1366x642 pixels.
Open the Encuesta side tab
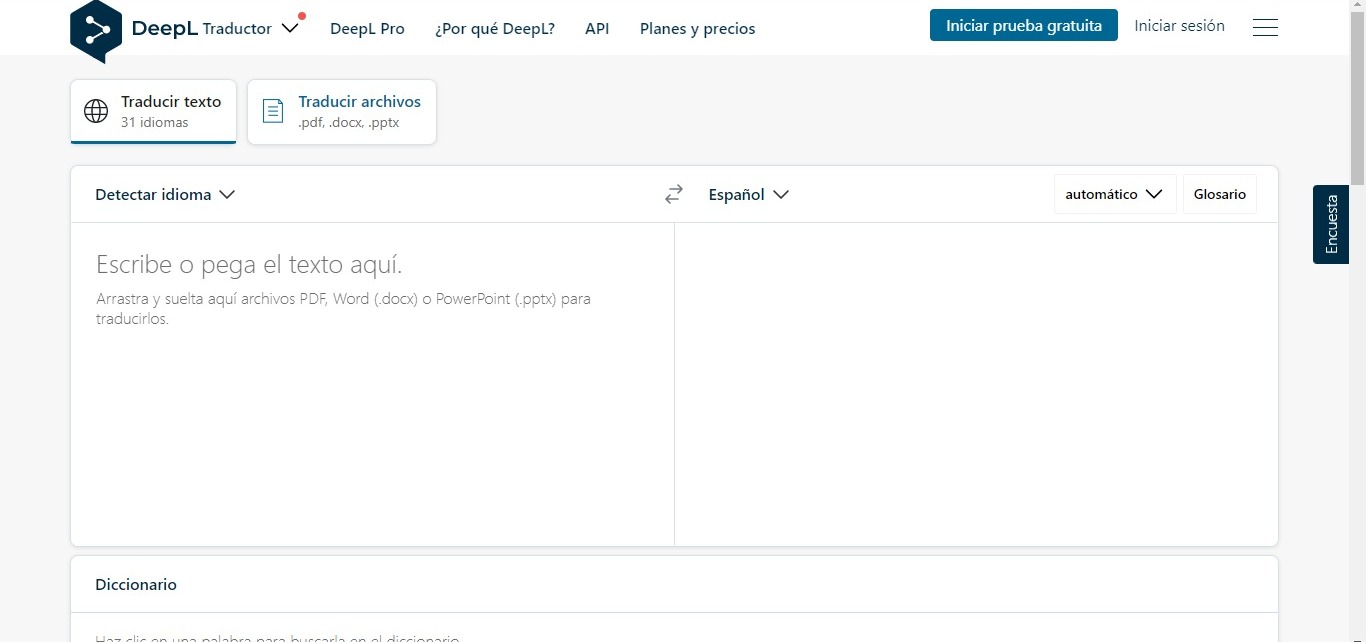coord(1331,224)
